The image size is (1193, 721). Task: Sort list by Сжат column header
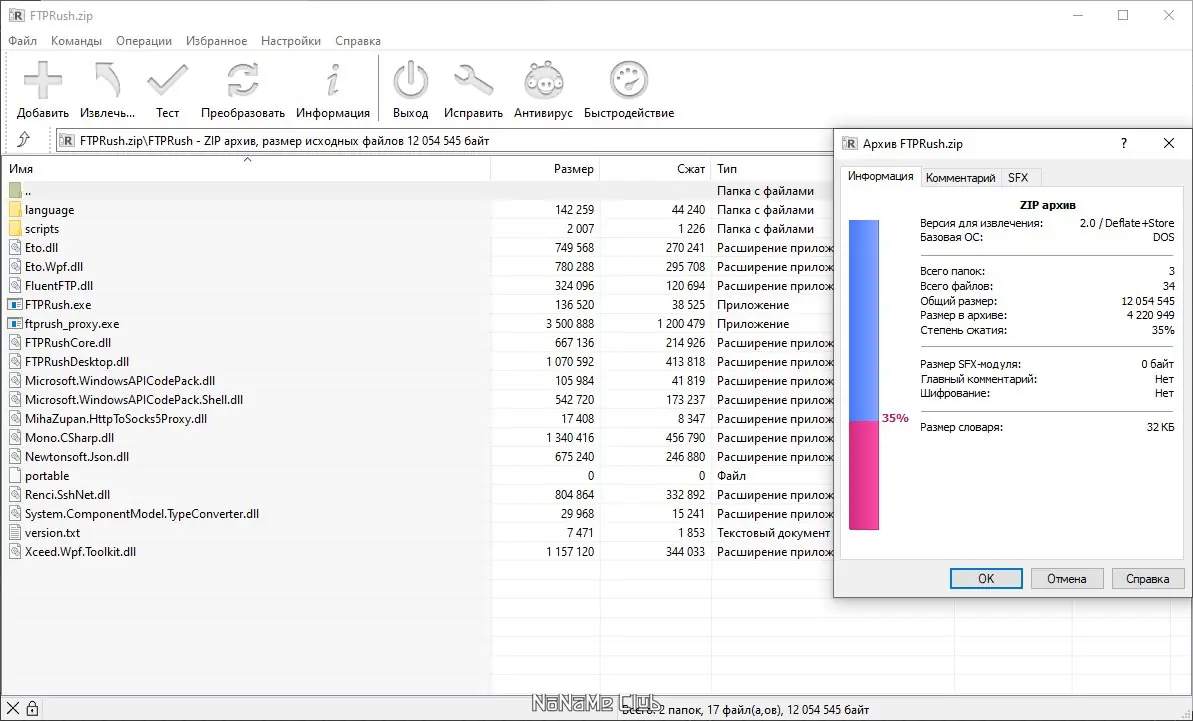[655, 169]
